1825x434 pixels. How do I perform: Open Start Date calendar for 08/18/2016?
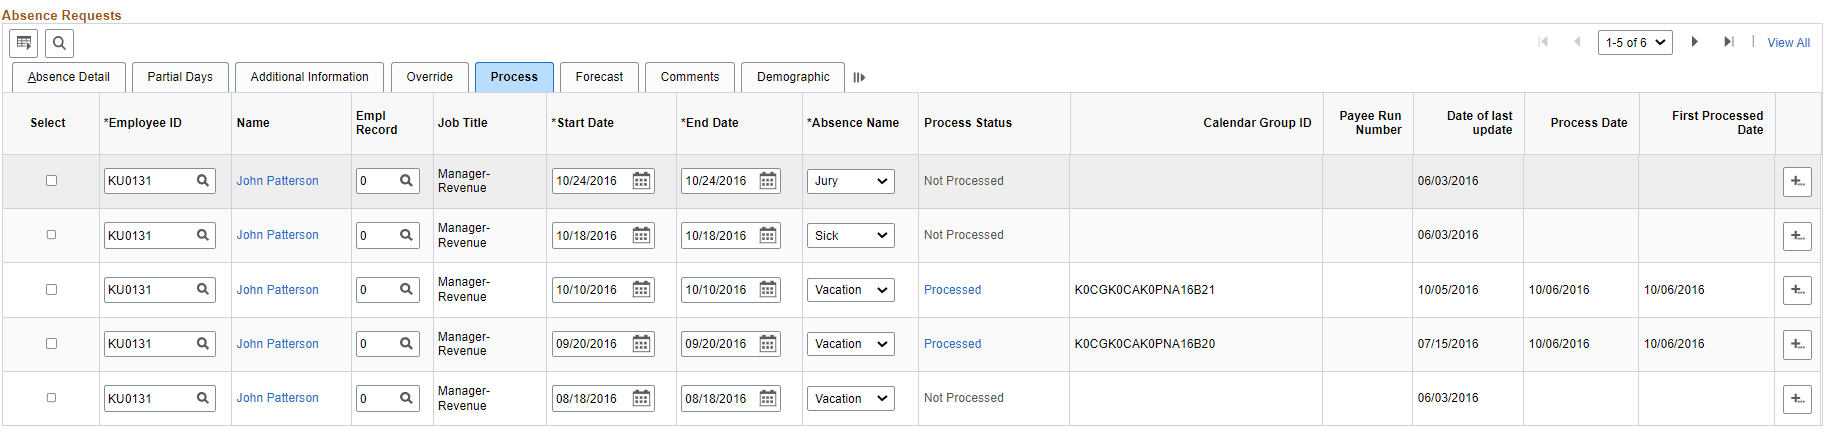point(642,398)
